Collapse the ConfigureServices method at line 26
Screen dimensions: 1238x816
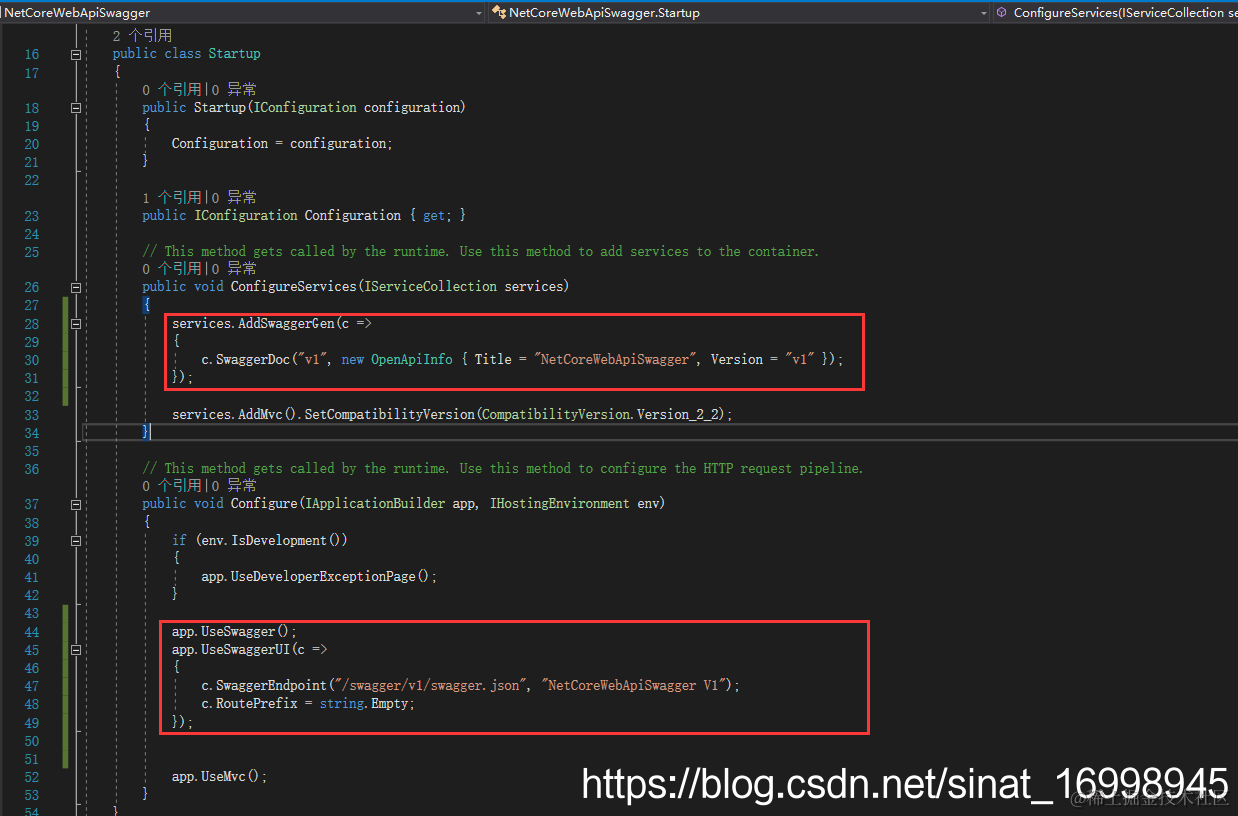(76, 287)
